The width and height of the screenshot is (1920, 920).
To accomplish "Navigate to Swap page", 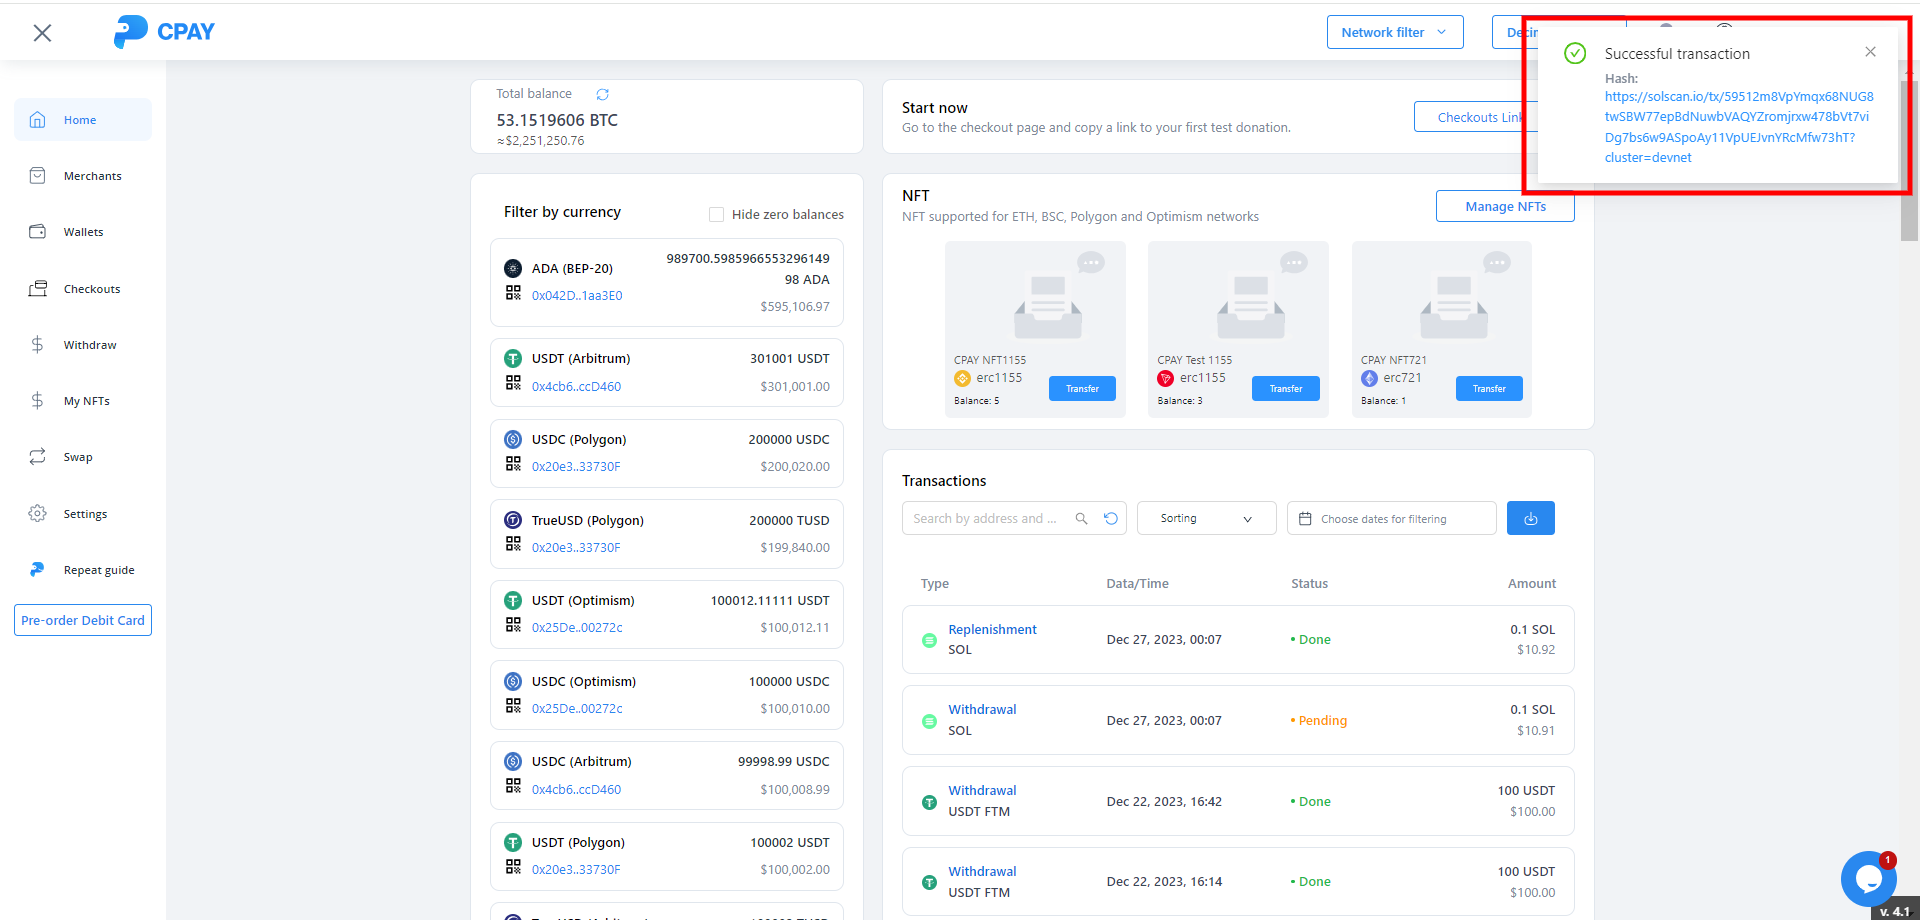I will [78, 457].
